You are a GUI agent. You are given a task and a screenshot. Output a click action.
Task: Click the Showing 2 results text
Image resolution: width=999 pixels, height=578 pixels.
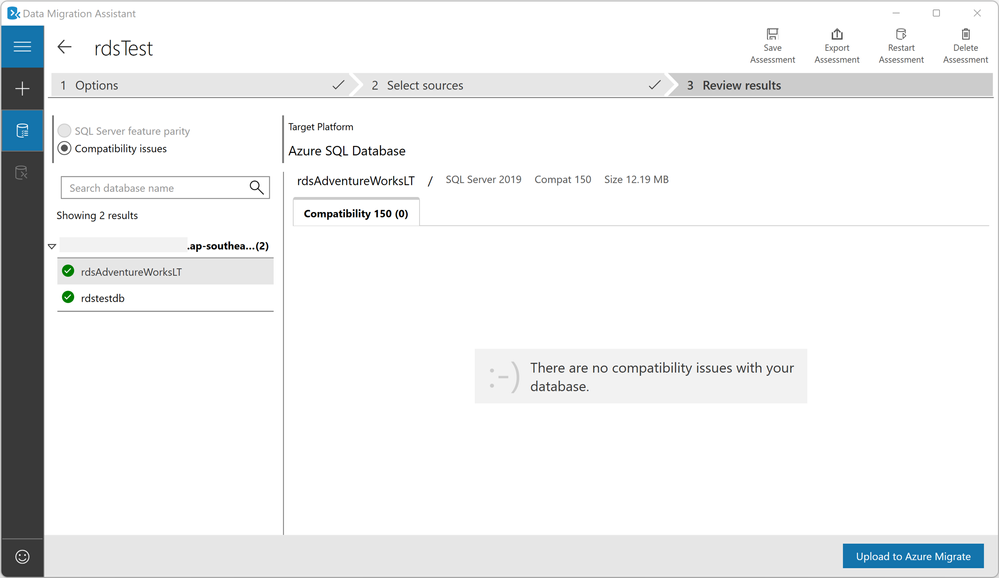click(x=97, y=215)
